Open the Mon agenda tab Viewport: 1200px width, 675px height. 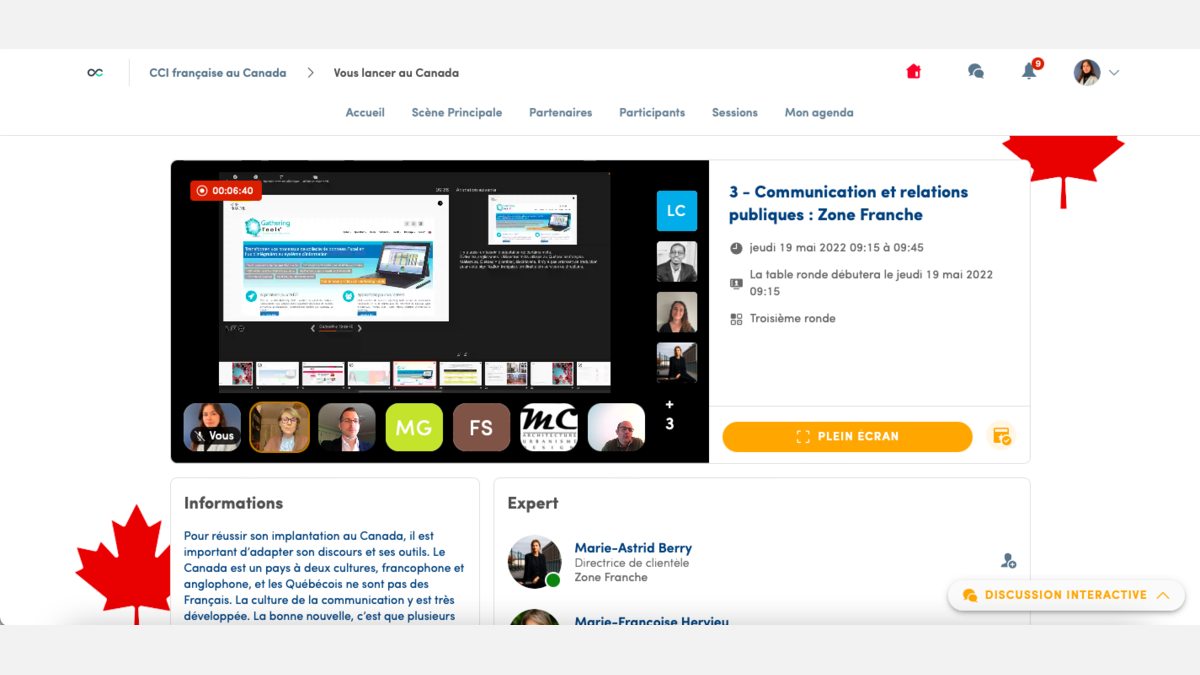coord(819,113)
